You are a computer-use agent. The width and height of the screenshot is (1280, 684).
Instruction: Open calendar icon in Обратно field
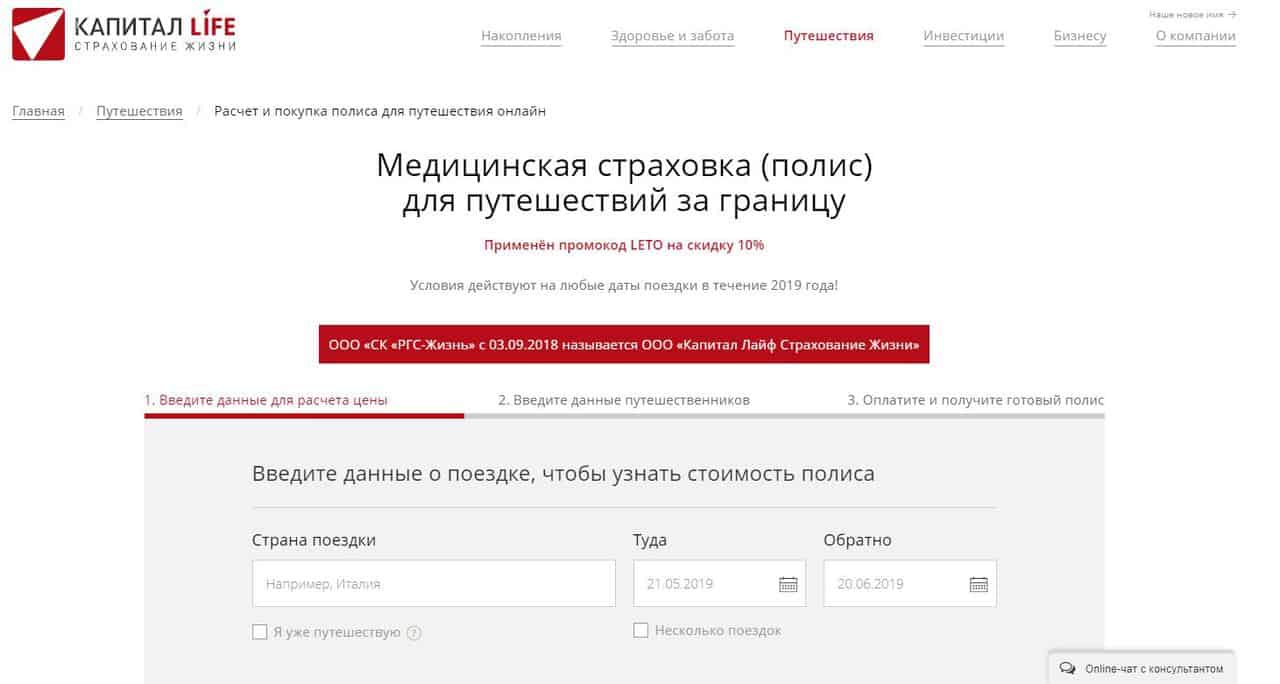click(978, 584)
